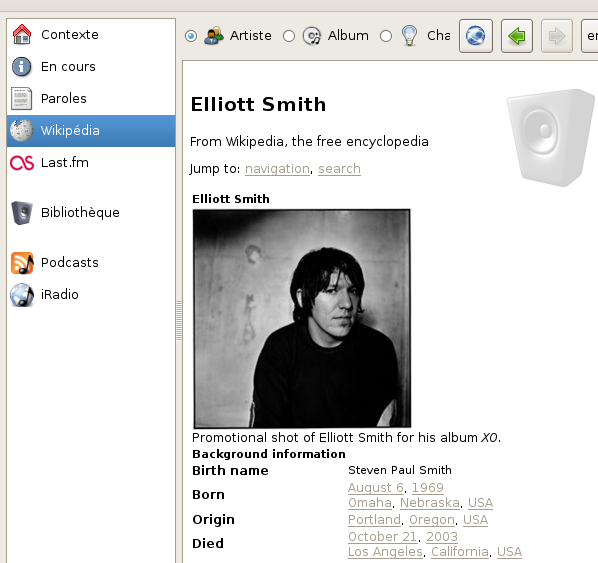Open the USA link after Oregon
This screenshot has width=598, height=563.
coord(476,520)
